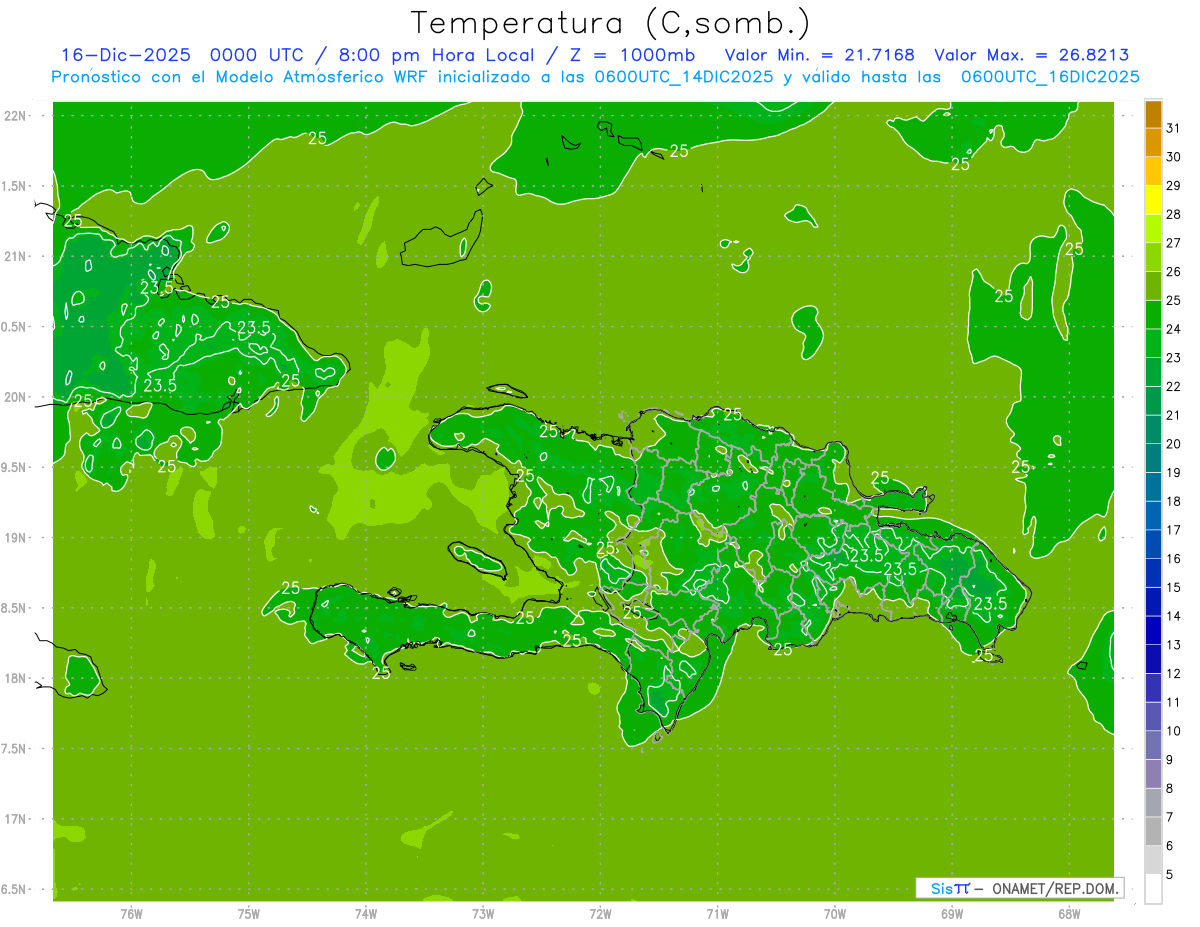The width and height of the screenshot is (1200, 927).
Task: Click the '72W' longitude axis label
Action: click(x=601, y=914)
